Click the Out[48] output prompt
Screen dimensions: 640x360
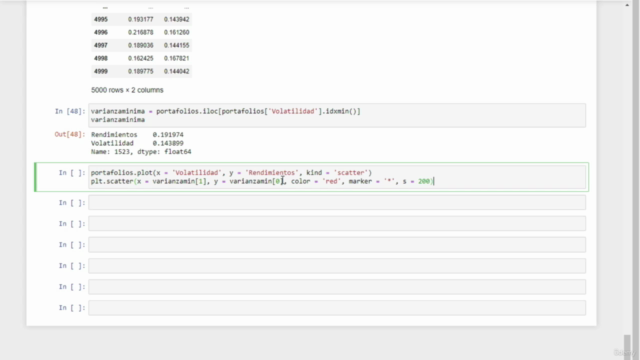click(x=70, y=134)
